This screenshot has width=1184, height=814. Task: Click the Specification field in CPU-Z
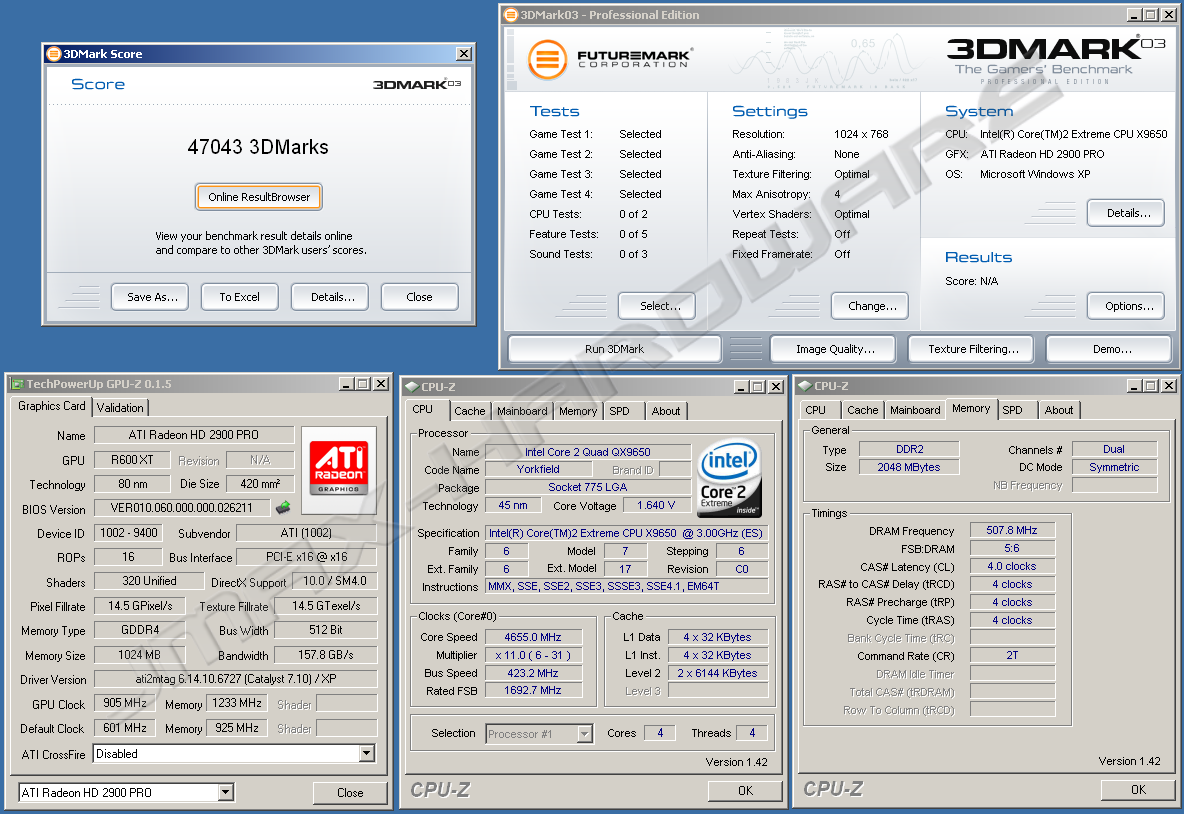click(627, 533)
